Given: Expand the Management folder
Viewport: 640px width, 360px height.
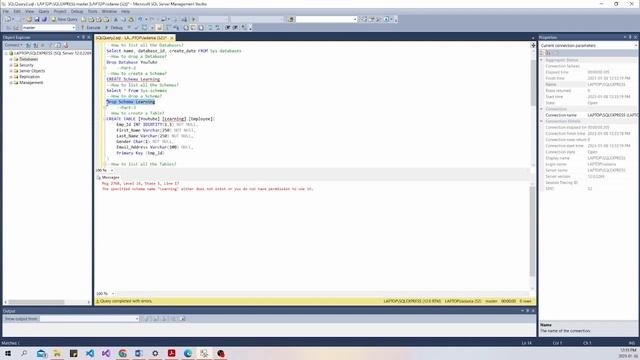Looking at the screenshot, I should point(11,82).
